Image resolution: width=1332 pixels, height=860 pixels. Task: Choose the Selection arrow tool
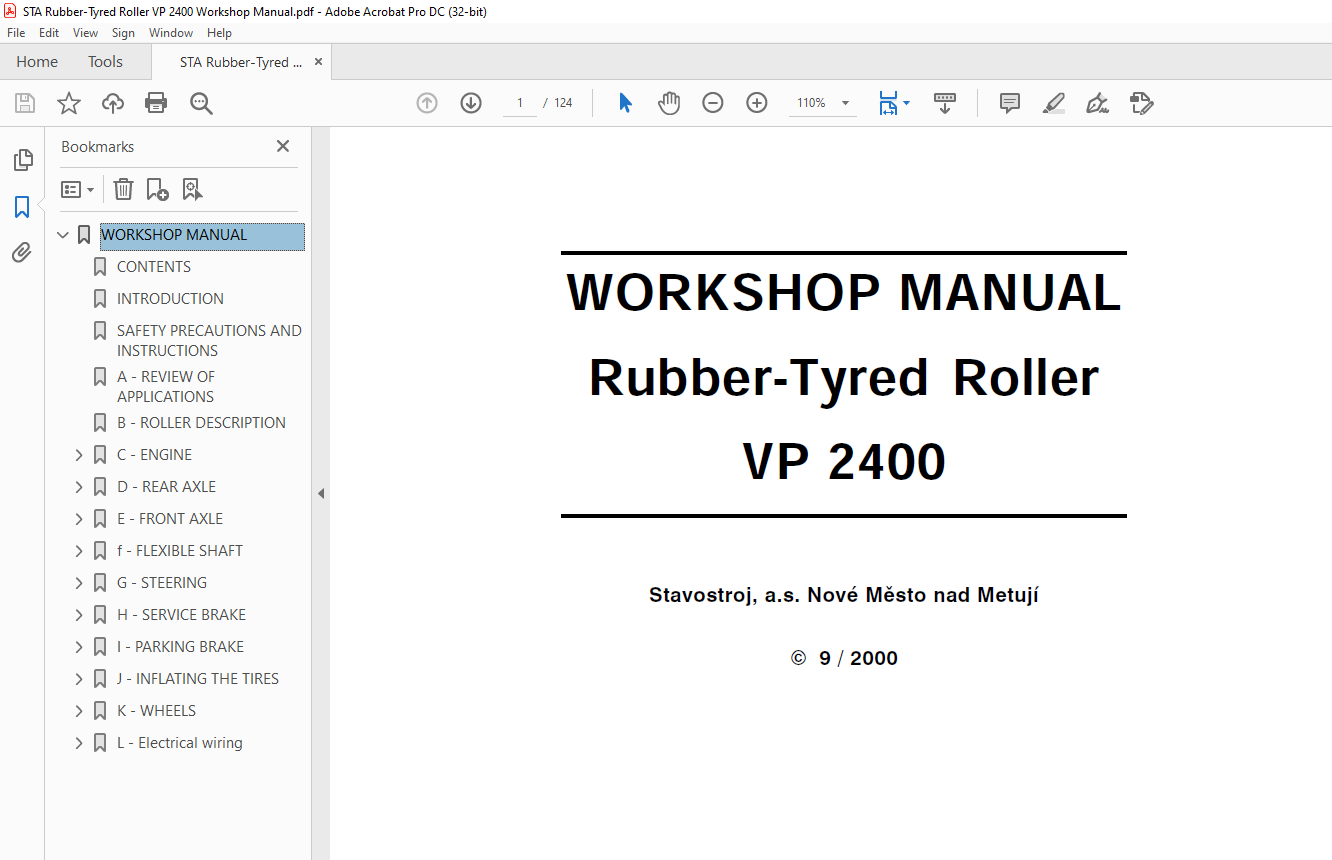click(626, 103)
